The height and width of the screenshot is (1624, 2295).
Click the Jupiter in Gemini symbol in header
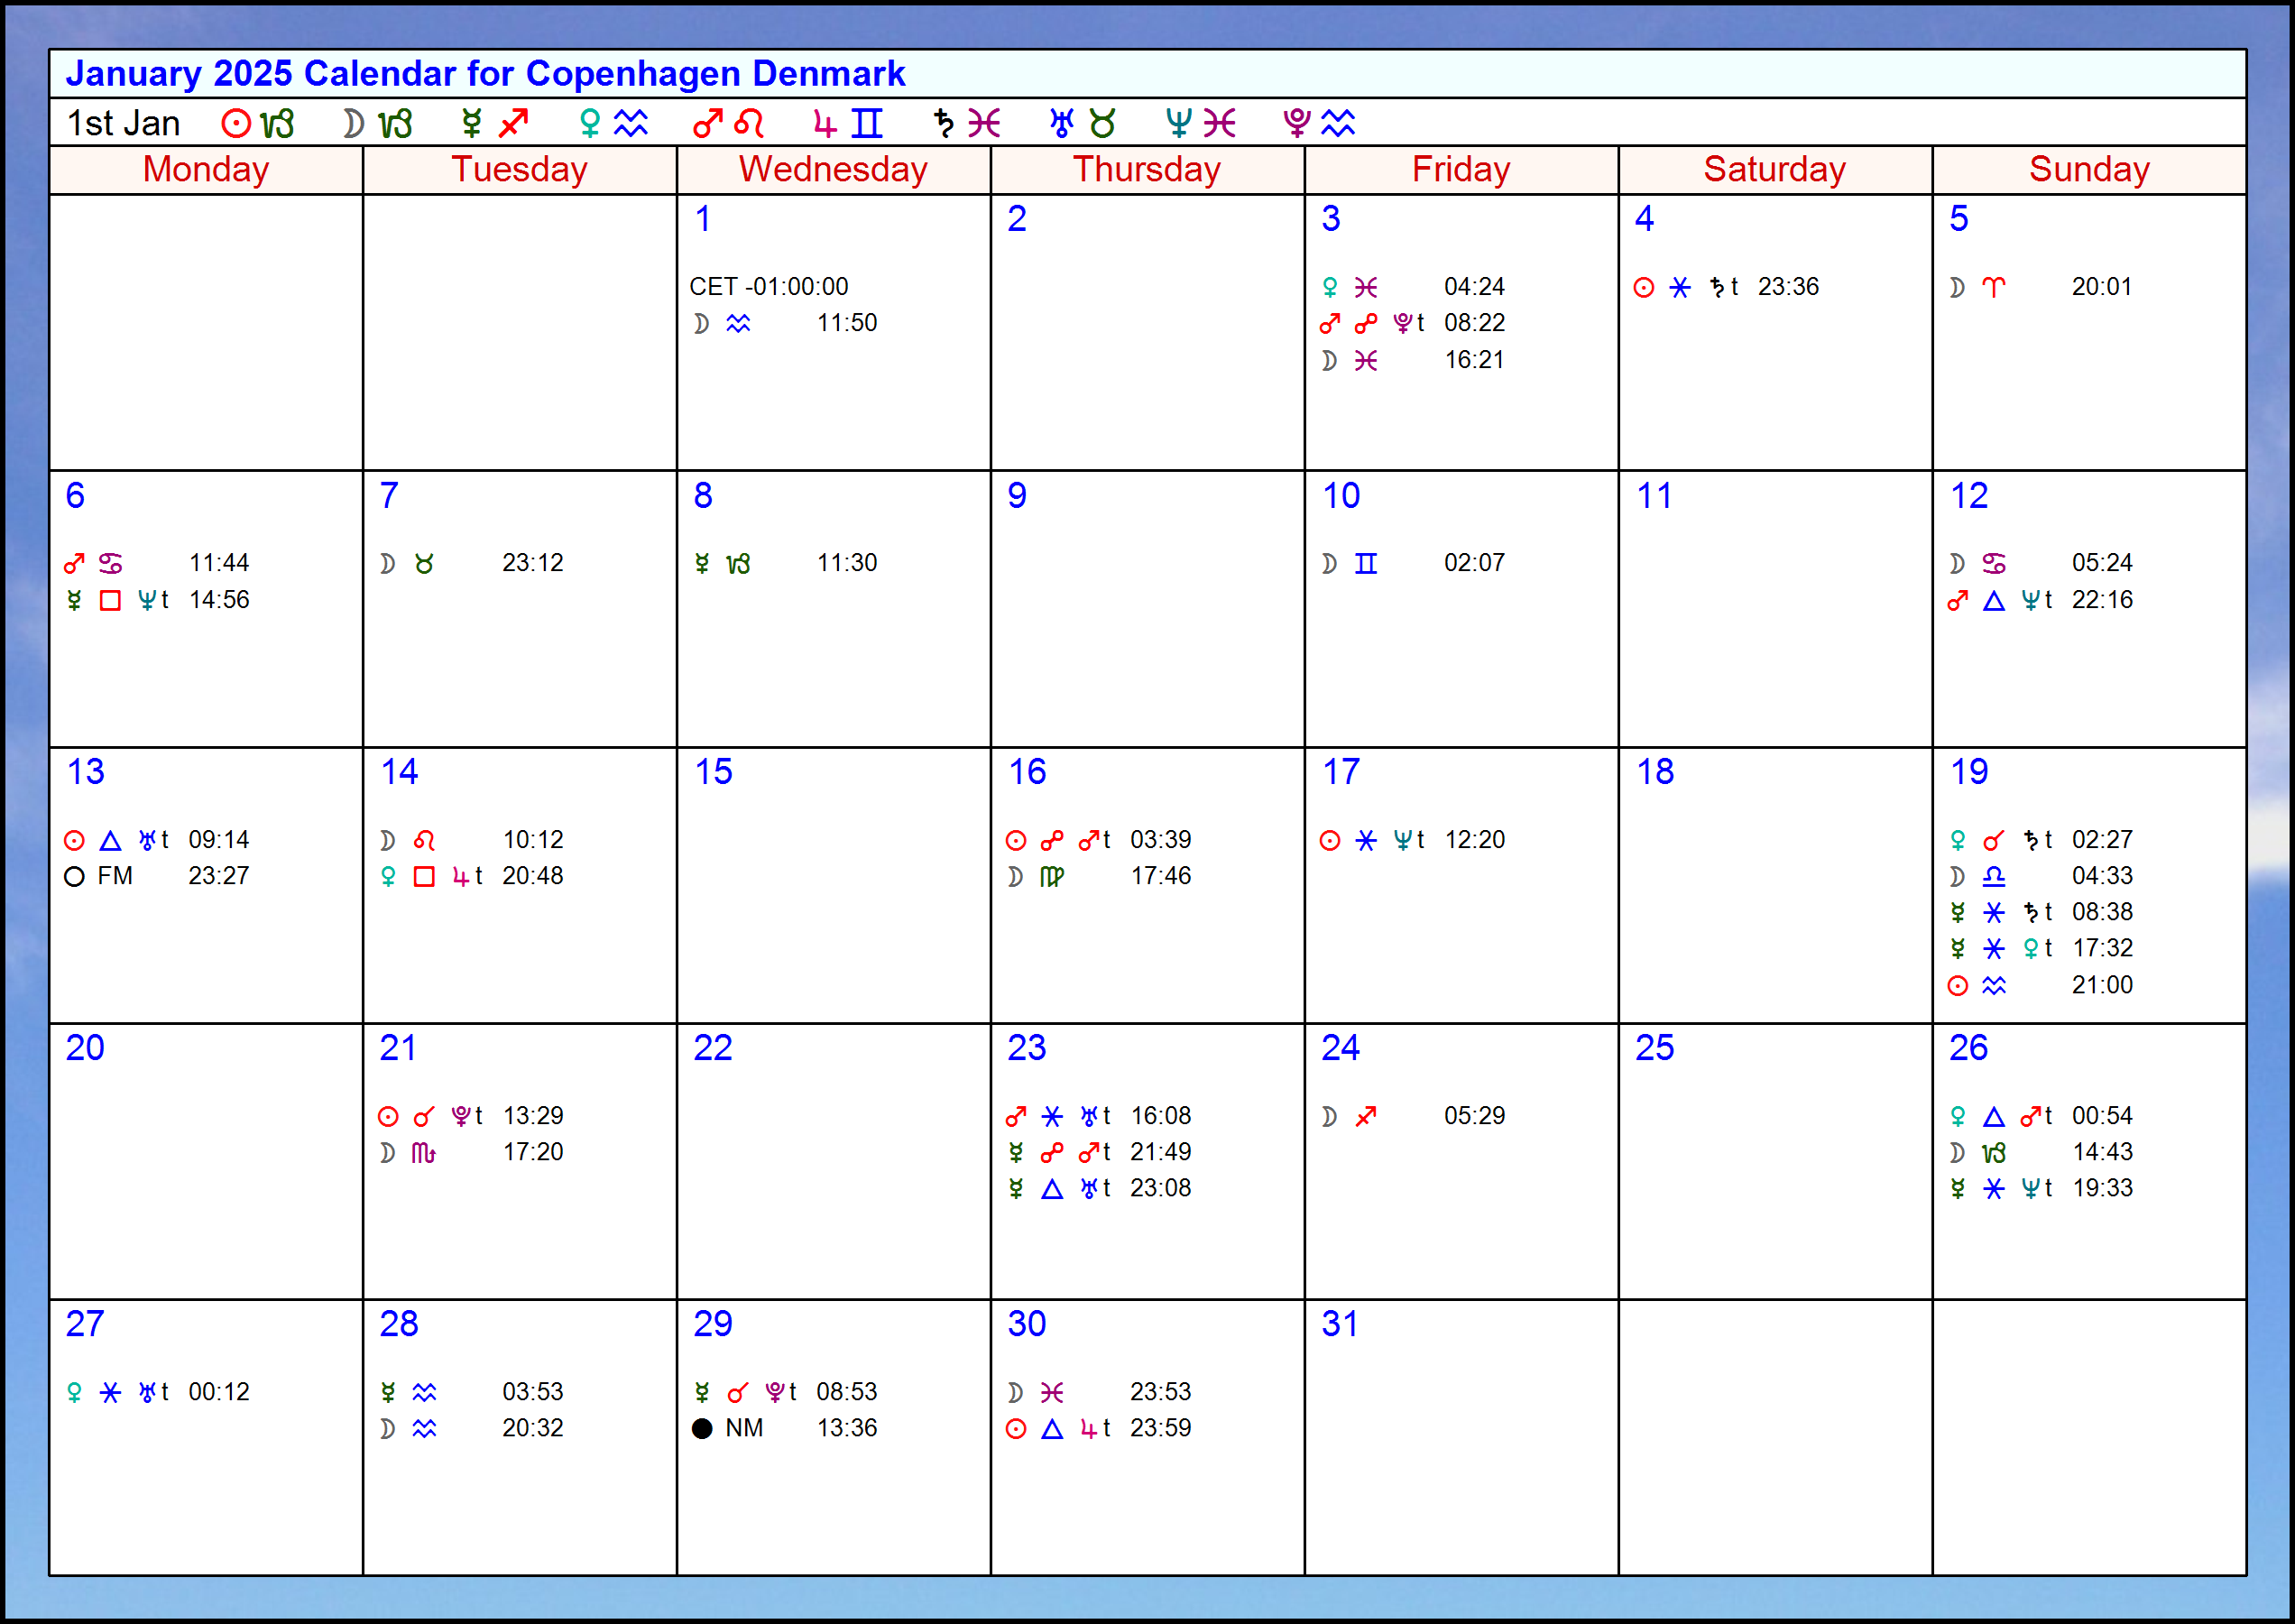point(848,123)
